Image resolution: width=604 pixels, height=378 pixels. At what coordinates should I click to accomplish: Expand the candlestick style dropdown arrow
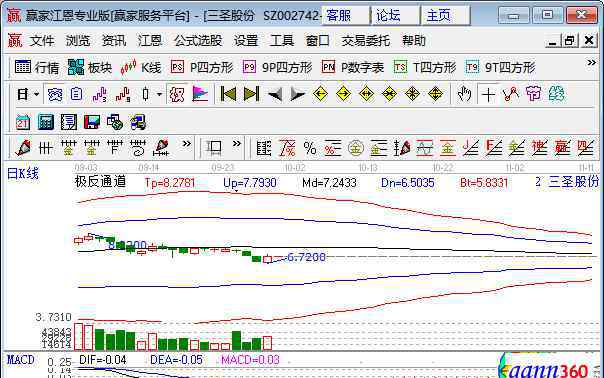[159, 94]
